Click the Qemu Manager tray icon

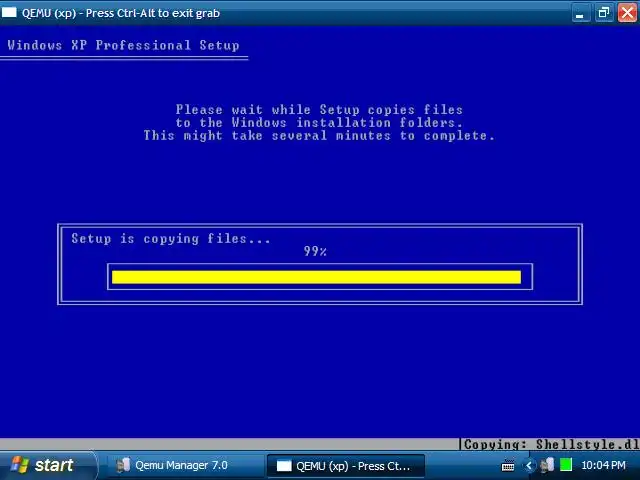coord(547,465)
